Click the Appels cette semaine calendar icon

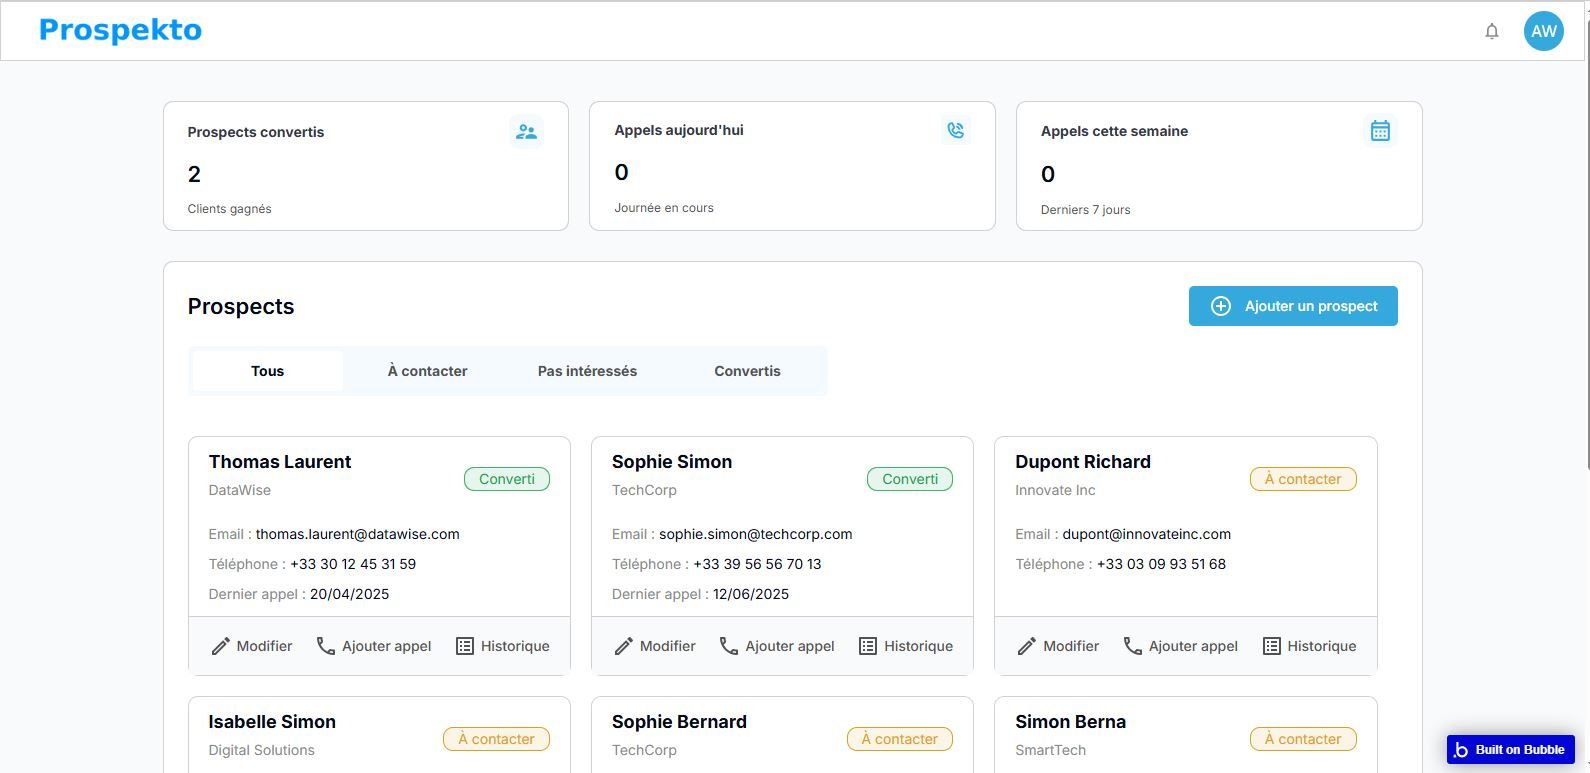(1380, 131)
